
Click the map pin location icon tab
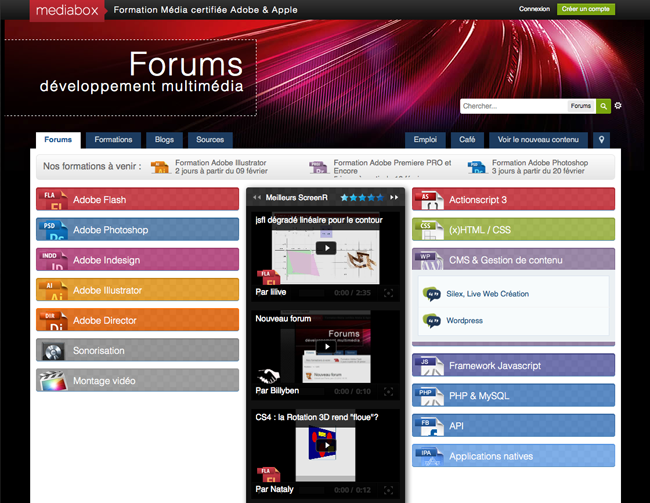(601, 140)
